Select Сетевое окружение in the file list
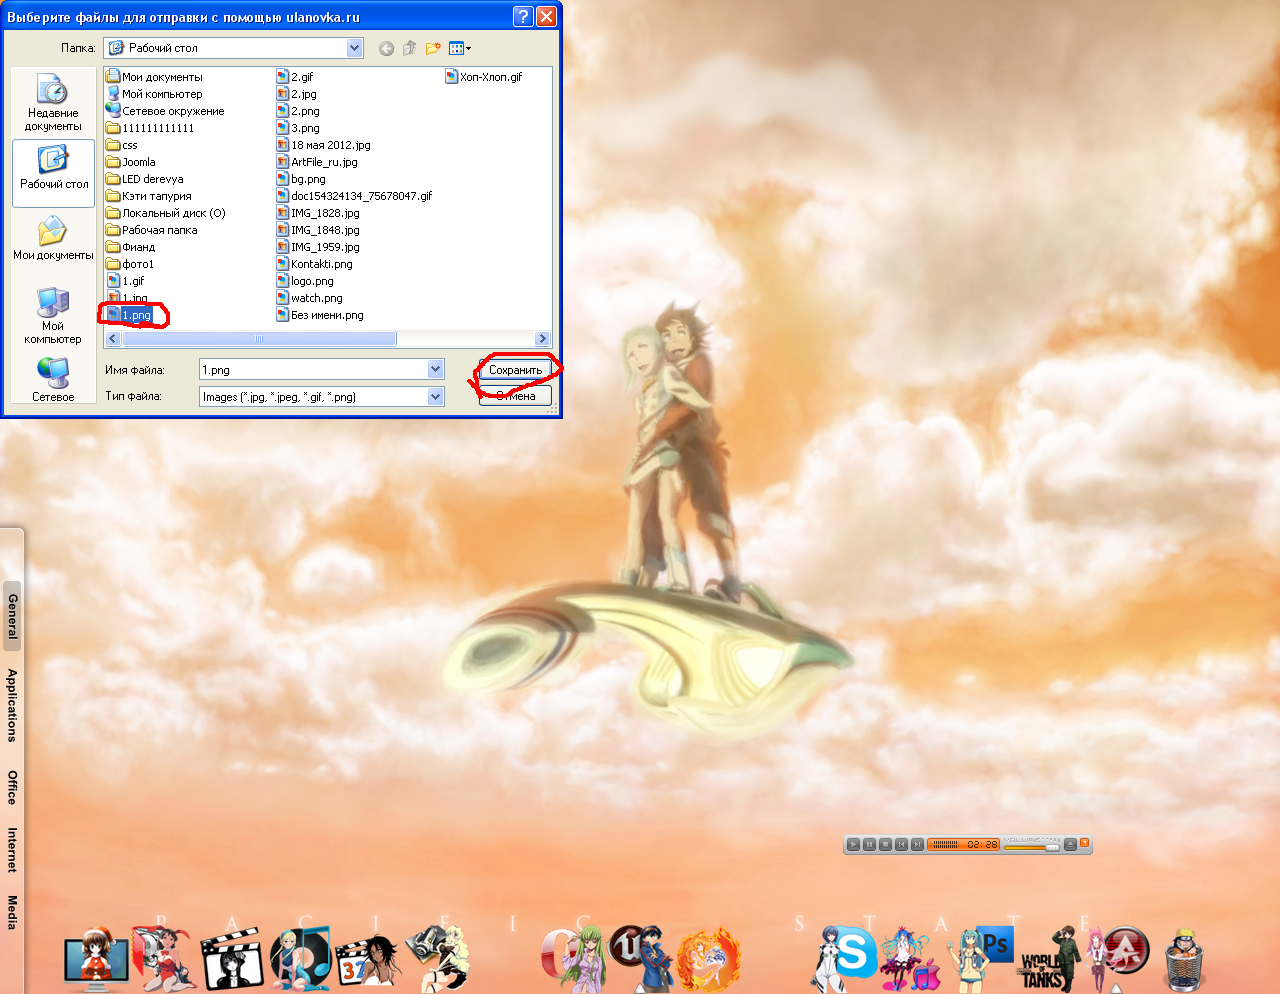 coord(165,111)
